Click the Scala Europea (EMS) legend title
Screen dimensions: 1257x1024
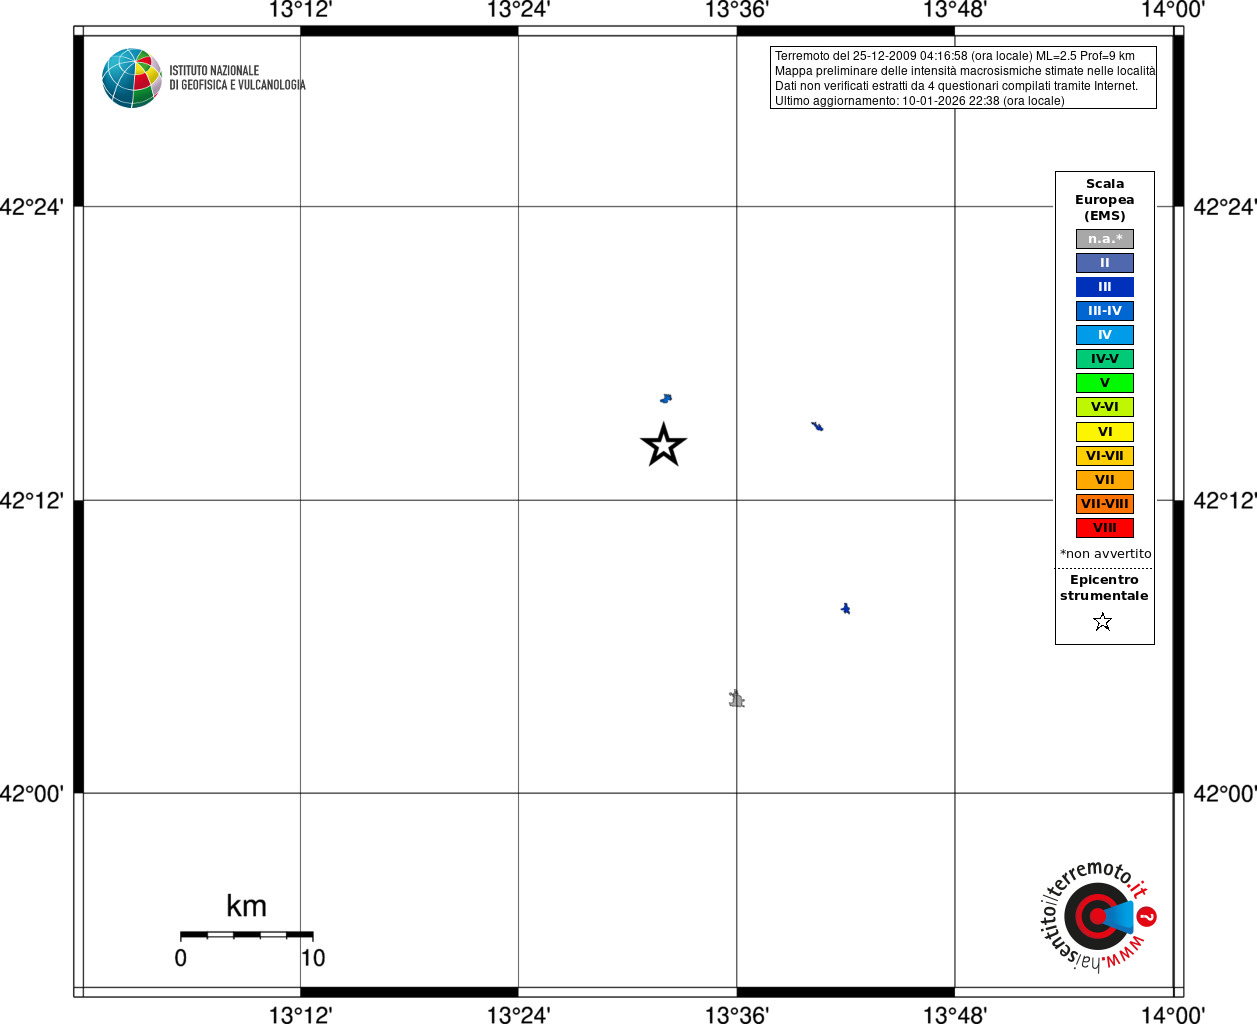1105,200
